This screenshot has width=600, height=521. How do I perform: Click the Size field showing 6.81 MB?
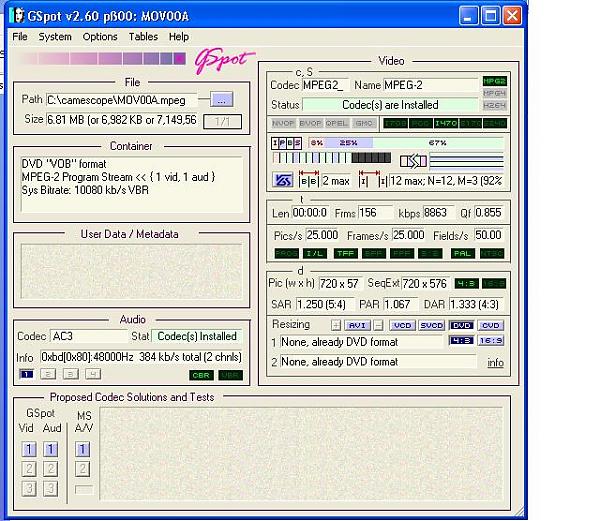[122, 120]
